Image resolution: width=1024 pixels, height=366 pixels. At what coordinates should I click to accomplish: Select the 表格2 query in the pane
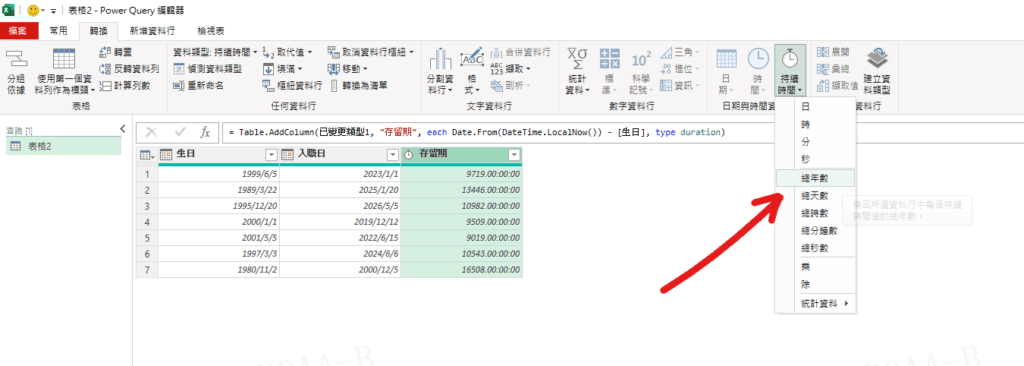(x=63, y=146)
